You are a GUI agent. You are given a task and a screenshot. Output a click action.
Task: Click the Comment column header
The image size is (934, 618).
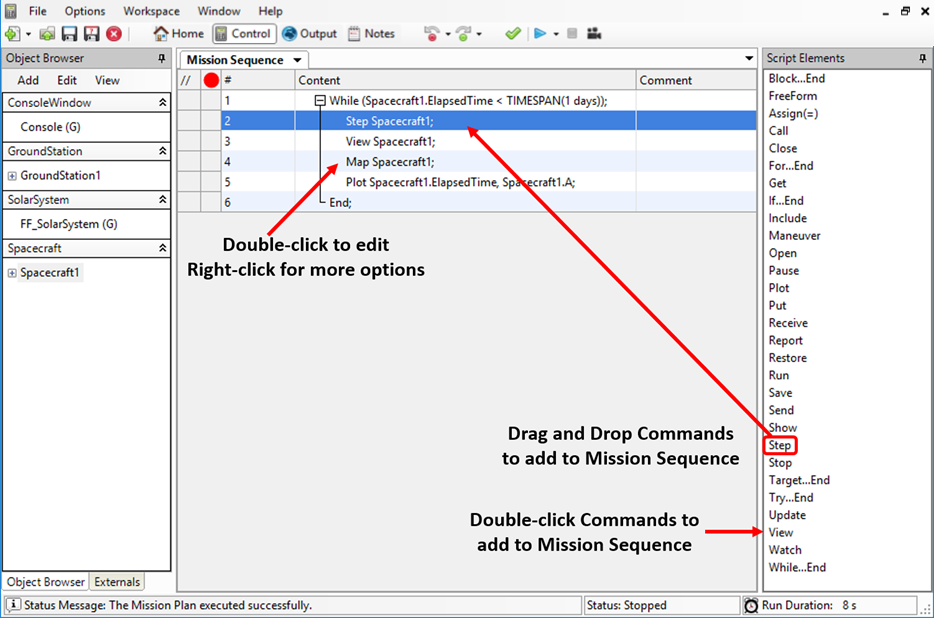696,80
